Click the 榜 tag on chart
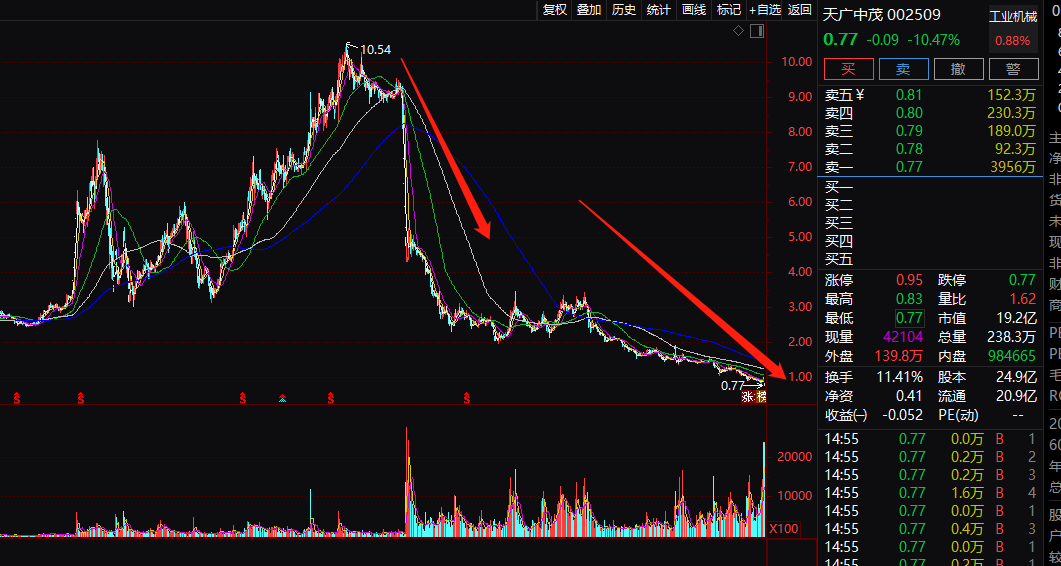1061x566 pixels. [761, 398]
